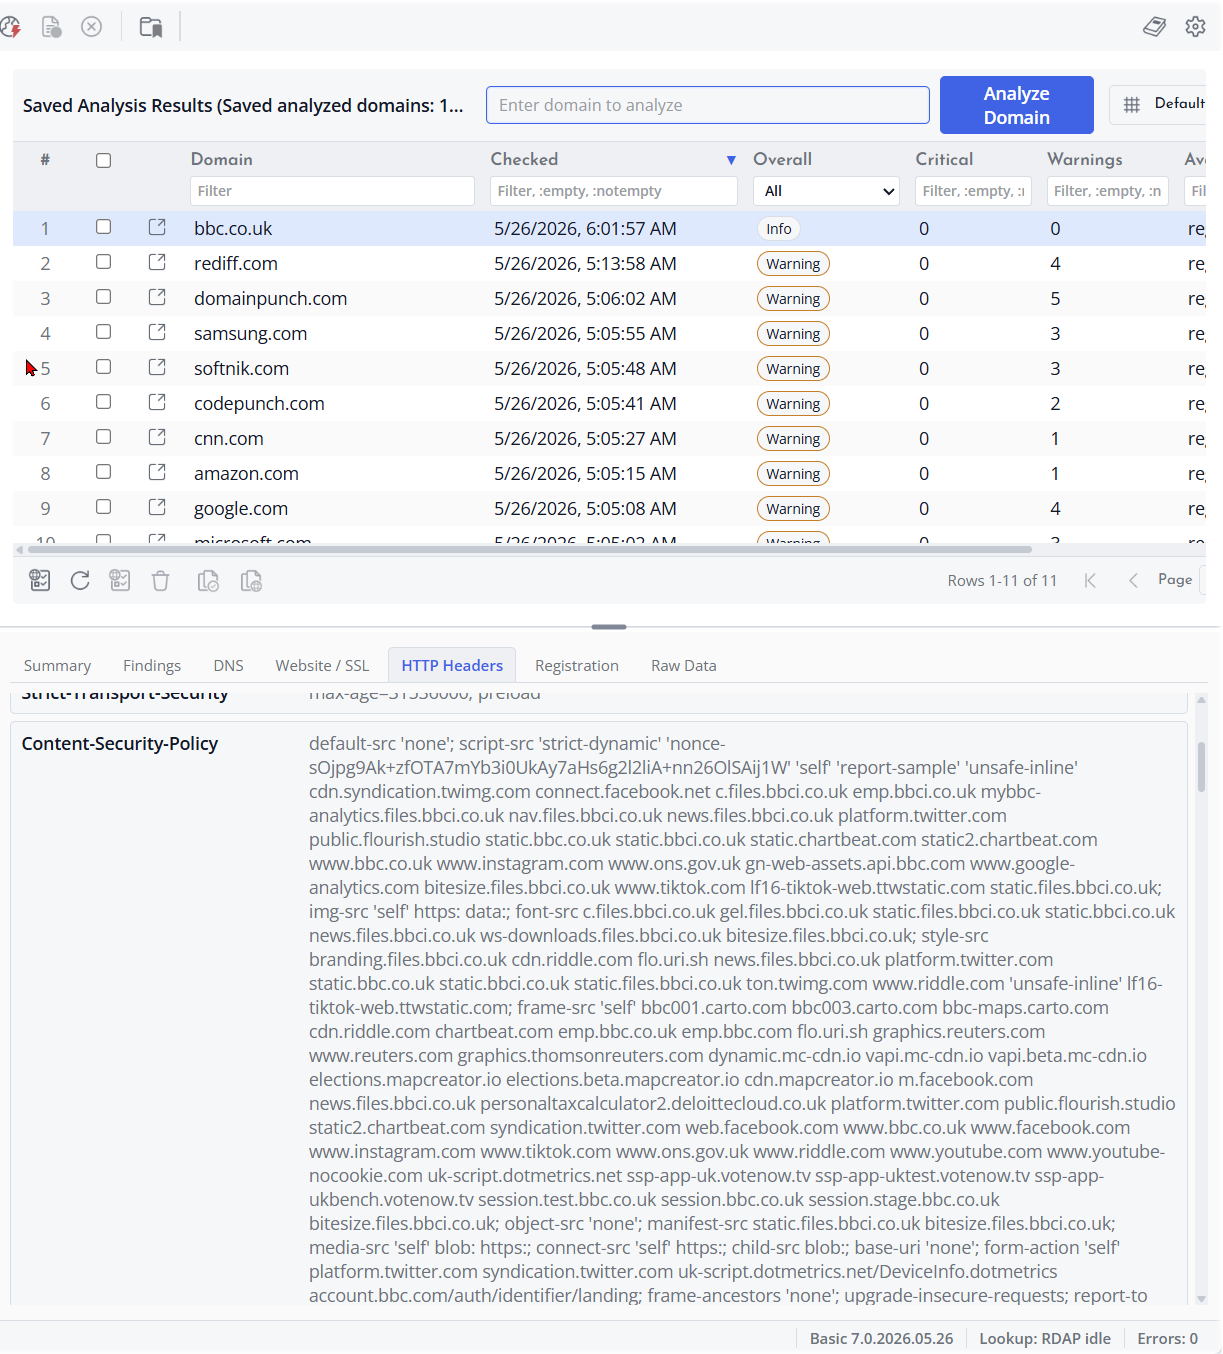Open google.com external link icon

(157, 507)
